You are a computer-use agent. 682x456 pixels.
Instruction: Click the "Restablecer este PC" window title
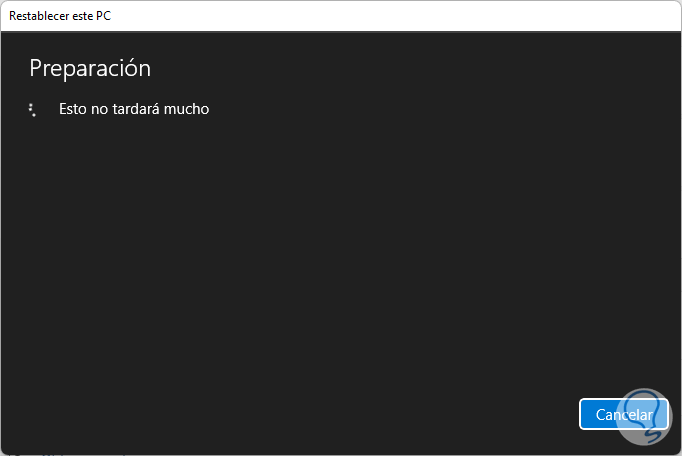click(x=60, y=16)
